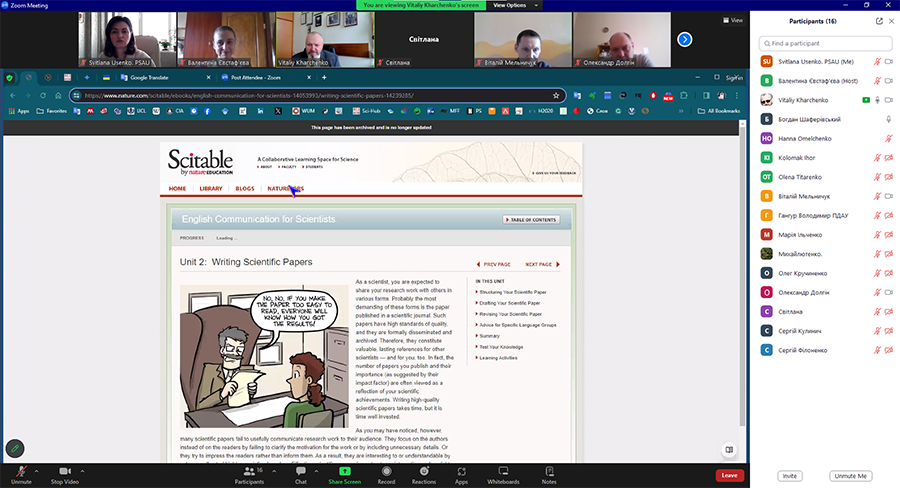Expand audio options arrow next to Unmute
The width and height of the screenshot is (900, 488).
(x=37, y=471)
